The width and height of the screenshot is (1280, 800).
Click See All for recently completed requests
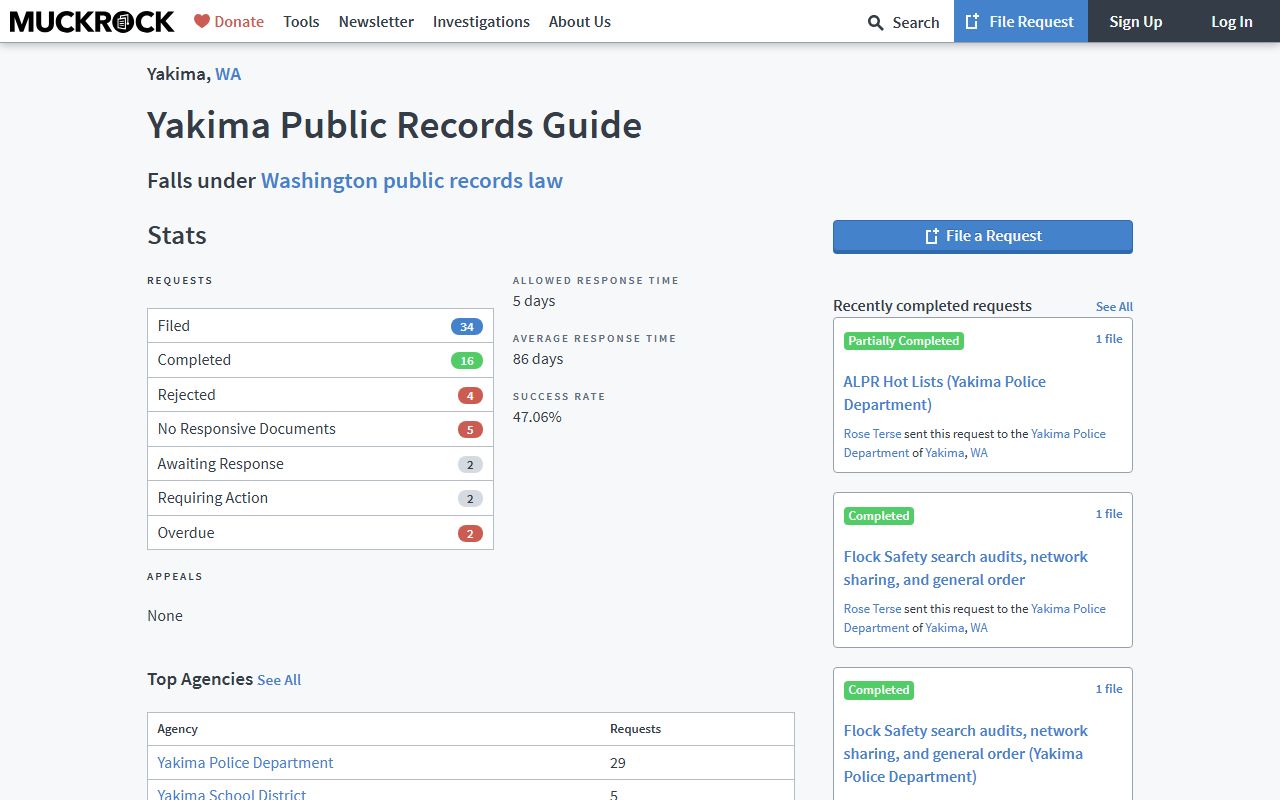(x=1114, y=307)
